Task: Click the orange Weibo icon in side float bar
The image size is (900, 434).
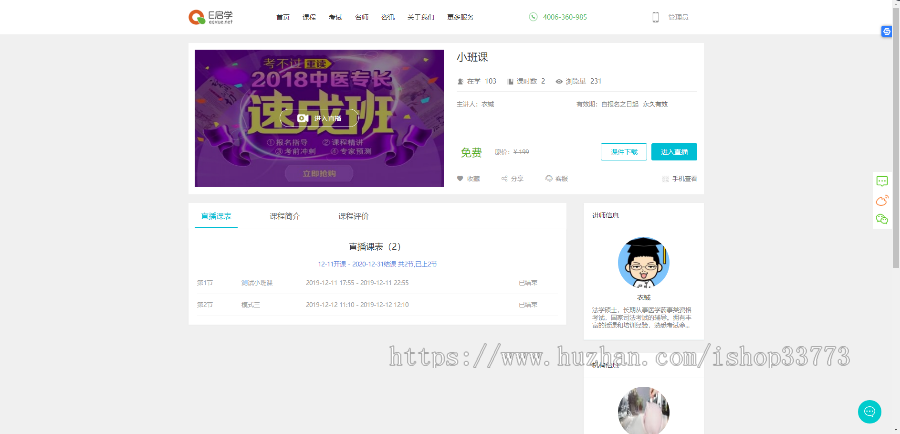Action: point(882,200)
